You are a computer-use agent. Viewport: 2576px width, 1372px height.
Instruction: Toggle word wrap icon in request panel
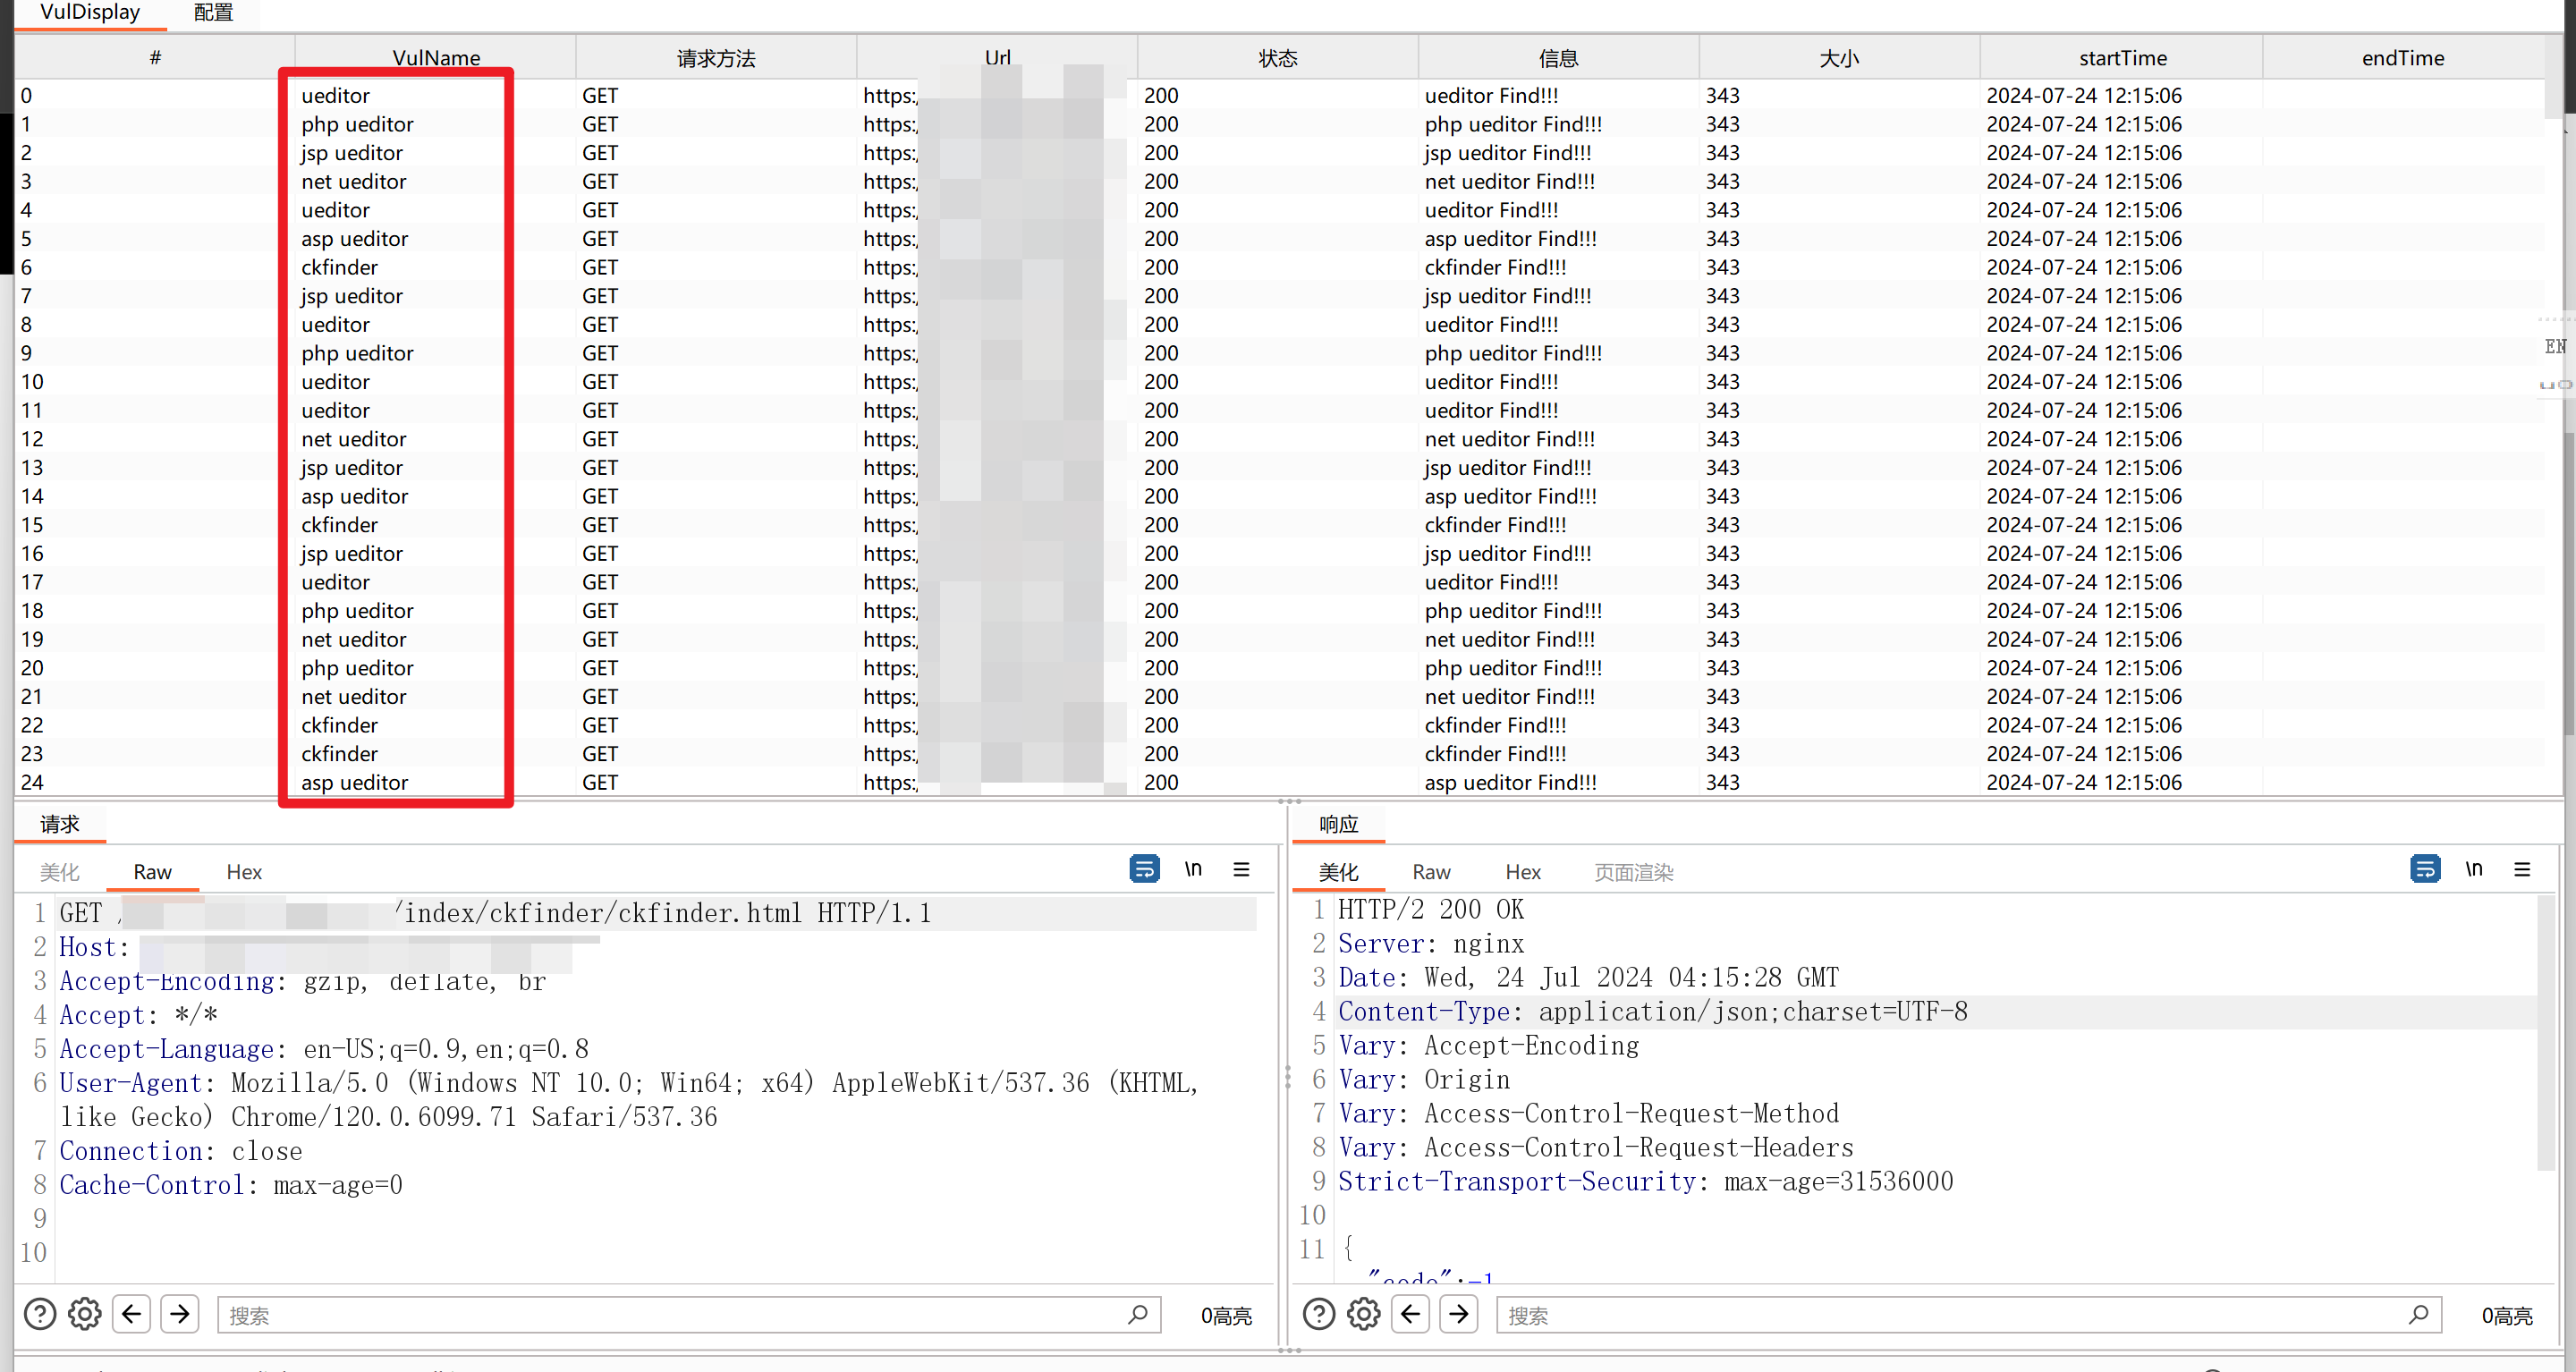coord(1144,869)
